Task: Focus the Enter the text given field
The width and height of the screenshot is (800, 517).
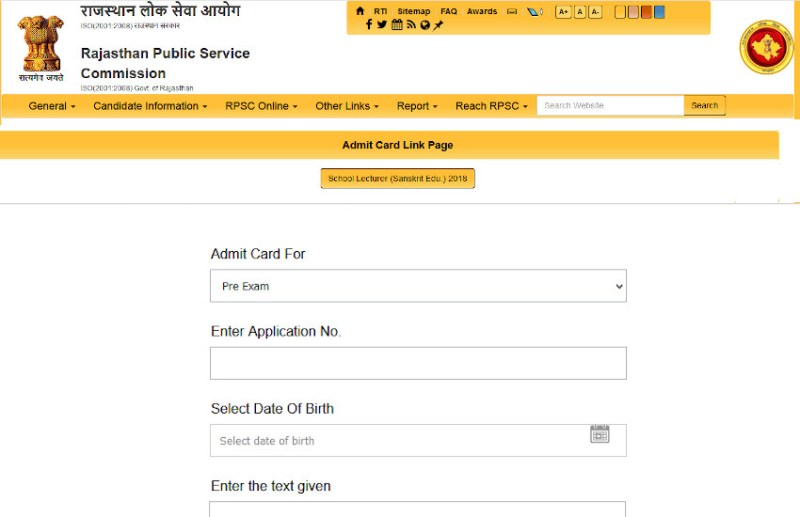Action: 417,509
